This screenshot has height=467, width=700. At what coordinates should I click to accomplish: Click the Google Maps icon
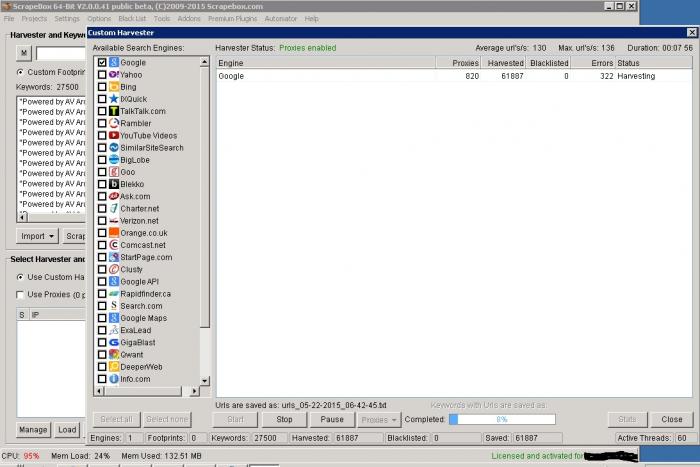[114, 318]
